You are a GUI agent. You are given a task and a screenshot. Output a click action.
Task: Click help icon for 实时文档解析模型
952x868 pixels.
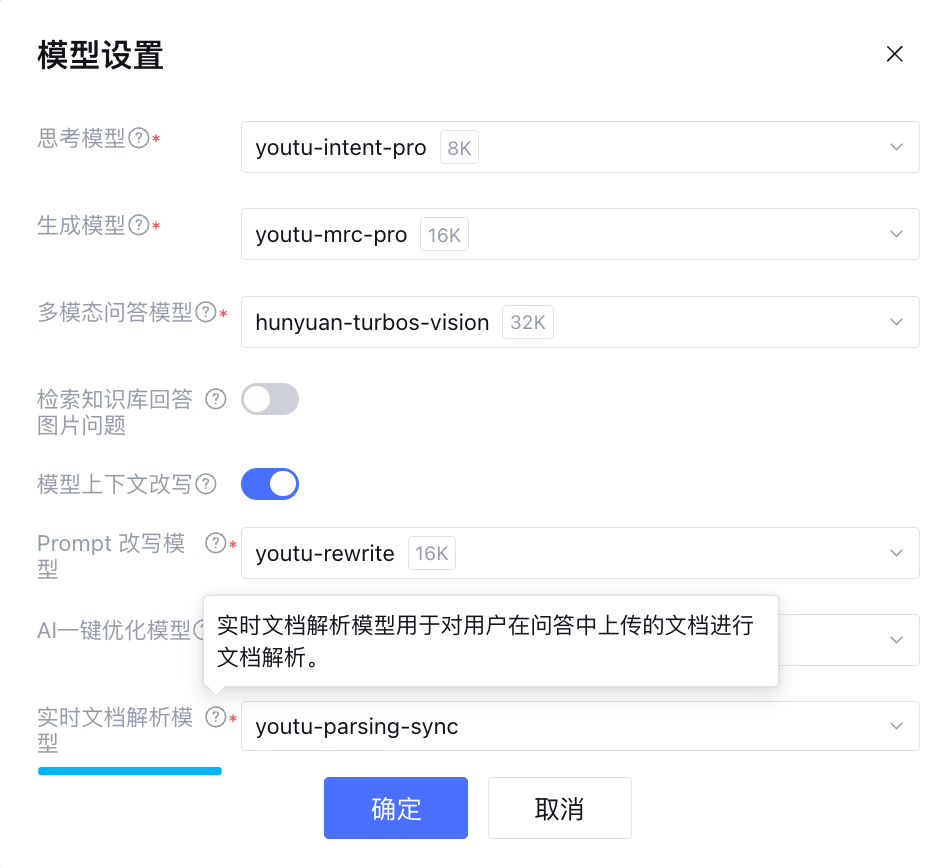click(x=215, y=717)
